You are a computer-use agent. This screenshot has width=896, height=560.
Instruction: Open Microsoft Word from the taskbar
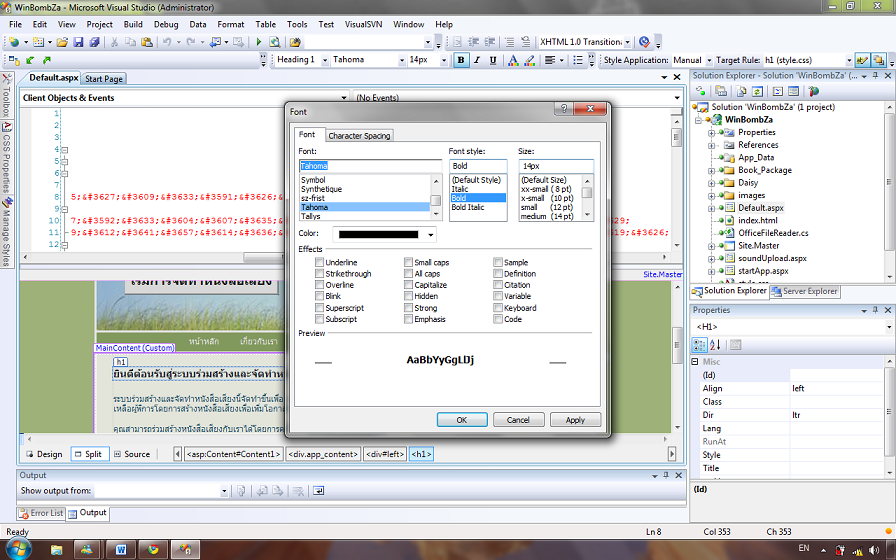[121, 550]
